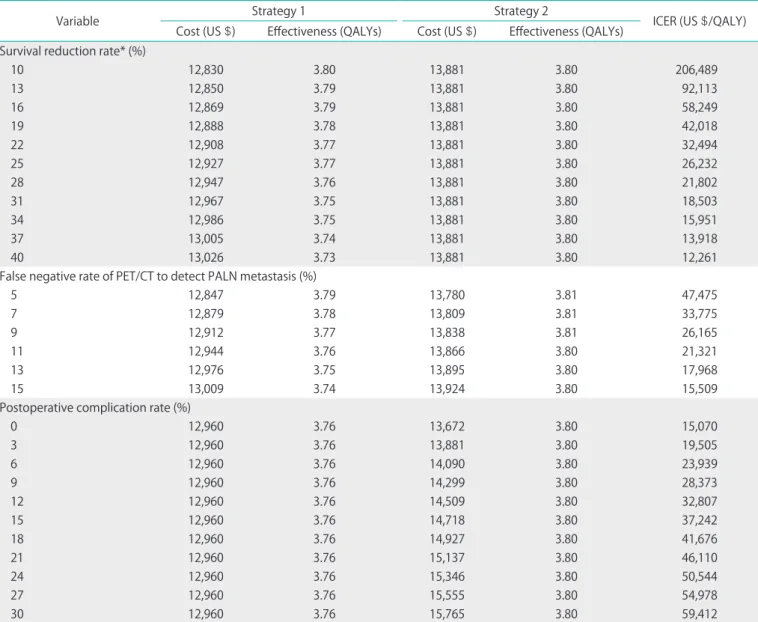The image size is (758, 622).
Task: Click Strategy 2 cost 14,299
Action: point(447,483)
